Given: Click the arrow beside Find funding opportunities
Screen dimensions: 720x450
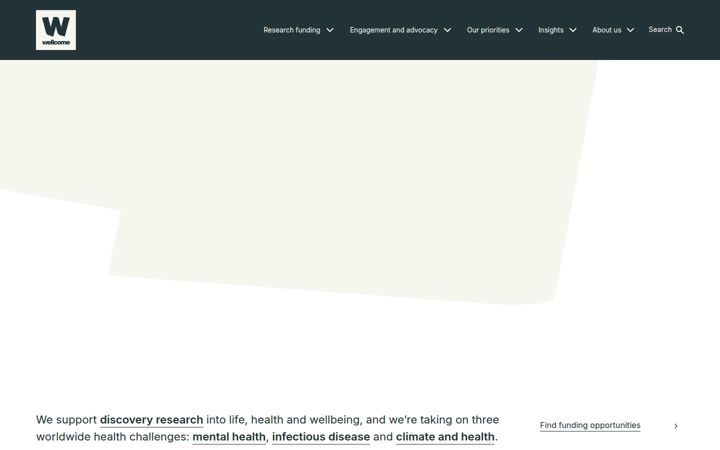Looking at the screenshot, I should pyautogui.click(x=676, y=426).
